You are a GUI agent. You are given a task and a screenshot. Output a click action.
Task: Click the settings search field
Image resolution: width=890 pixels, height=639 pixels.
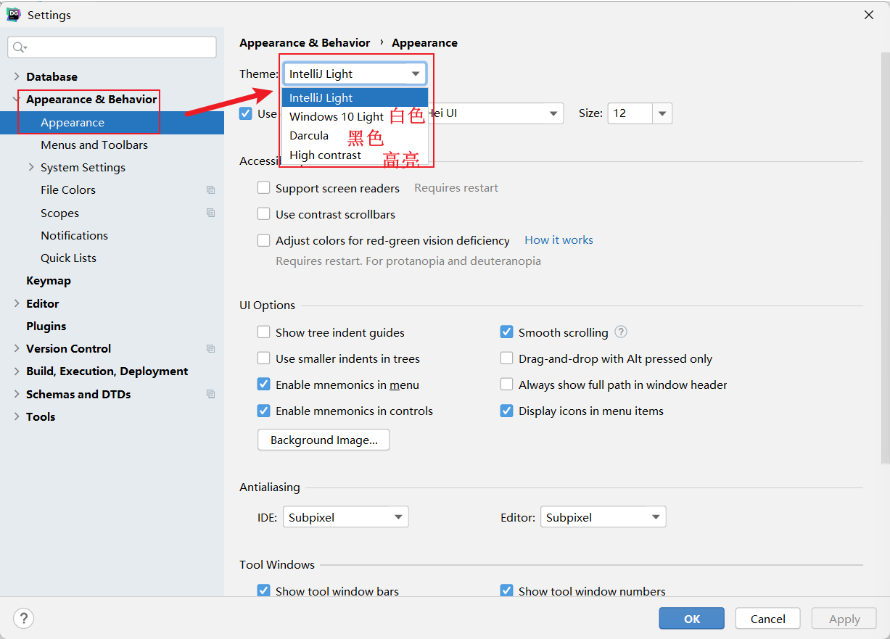pyautogui.click(x=112, y=47)
